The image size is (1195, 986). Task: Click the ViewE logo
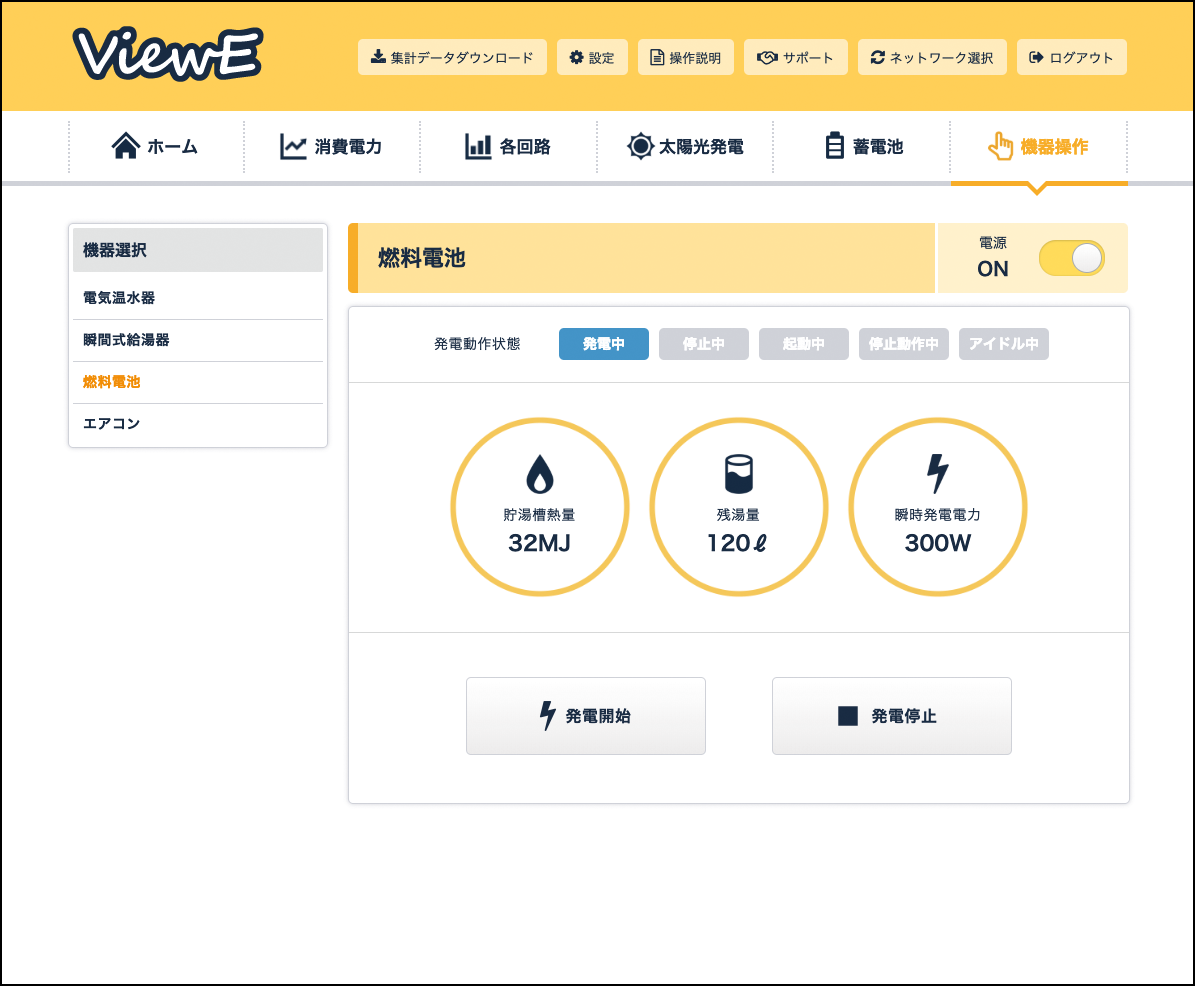click(x=168, y=53)
